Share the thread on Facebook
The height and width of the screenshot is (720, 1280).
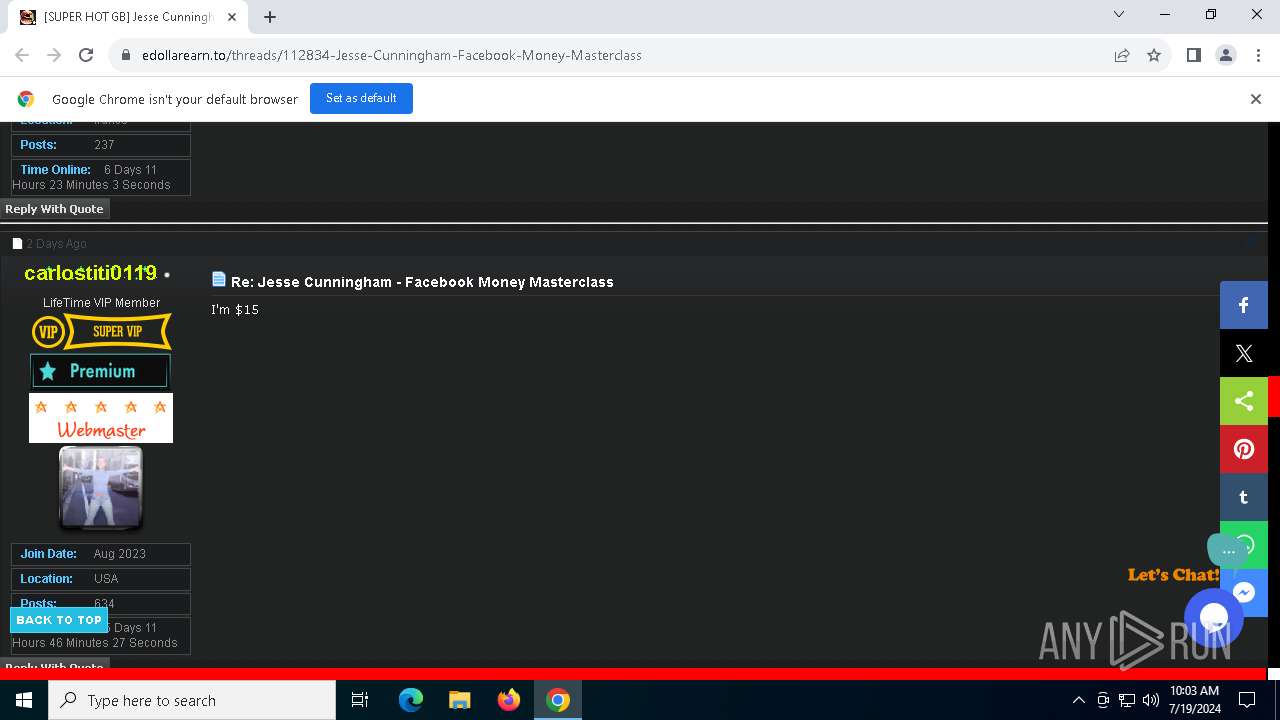pyautogui.click(x=1244, y=305)
